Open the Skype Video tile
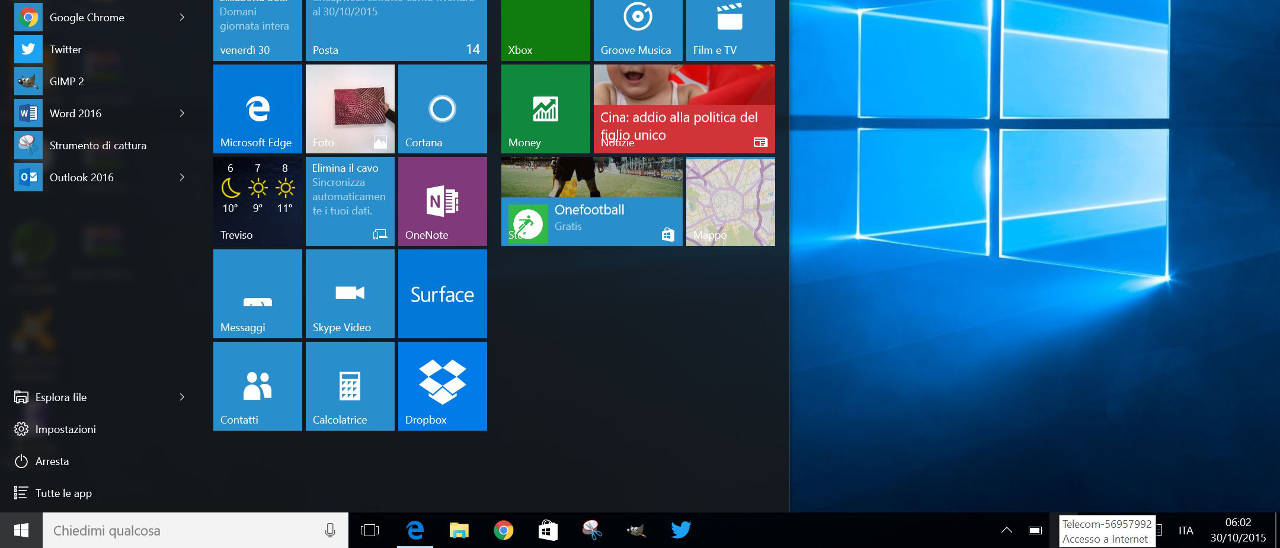 350,294
